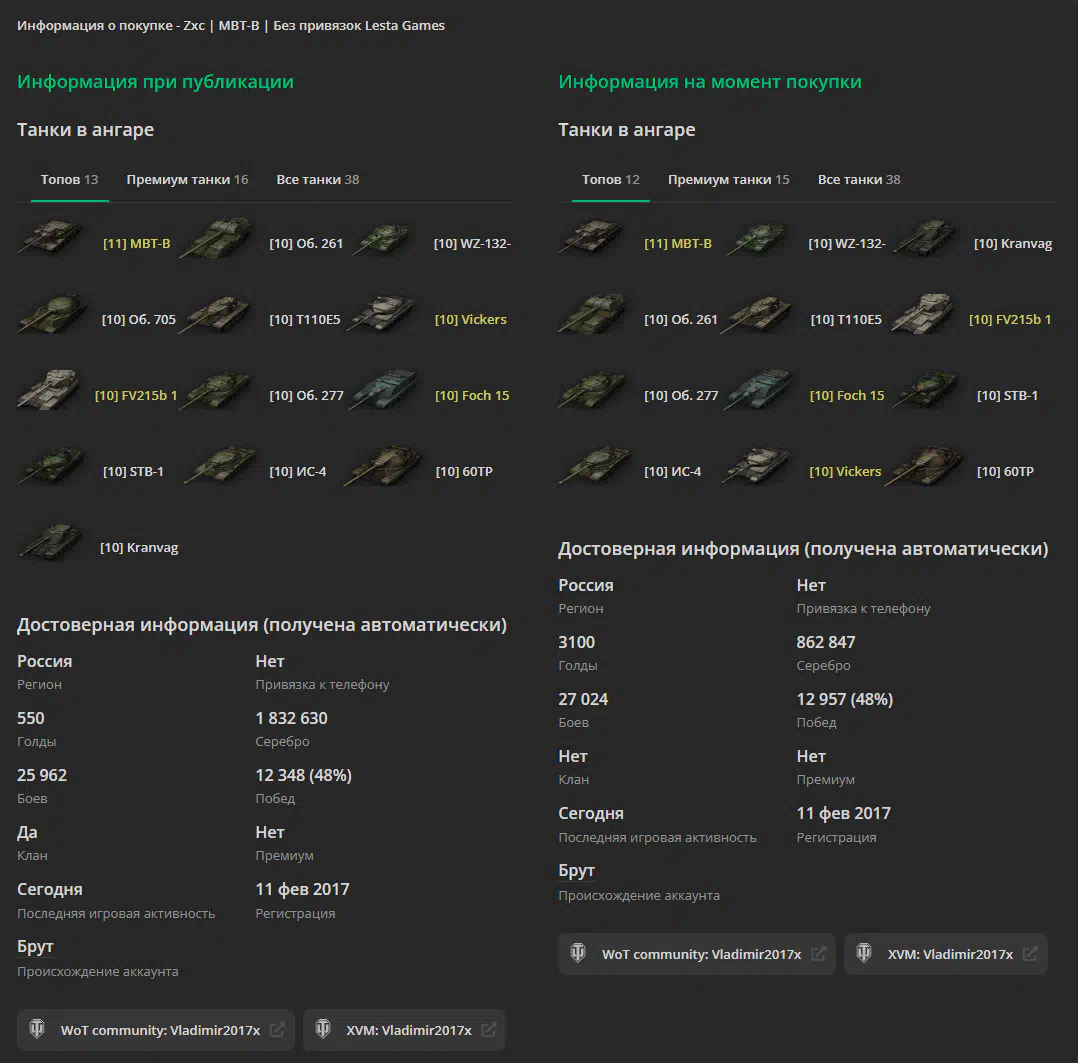Click WoT shield icon on purchase WoT community button
1078x1063 pixels.
[578, 953]
